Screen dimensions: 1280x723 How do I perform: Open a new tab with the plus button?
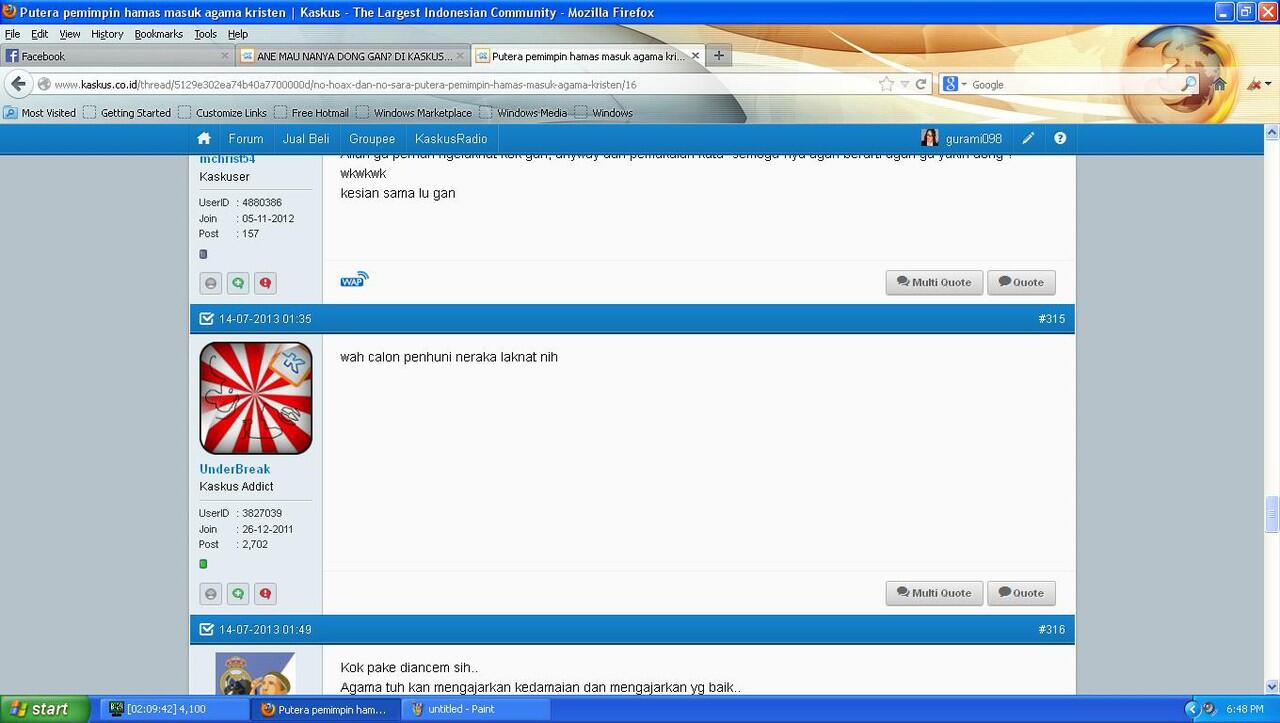[718, 56]
